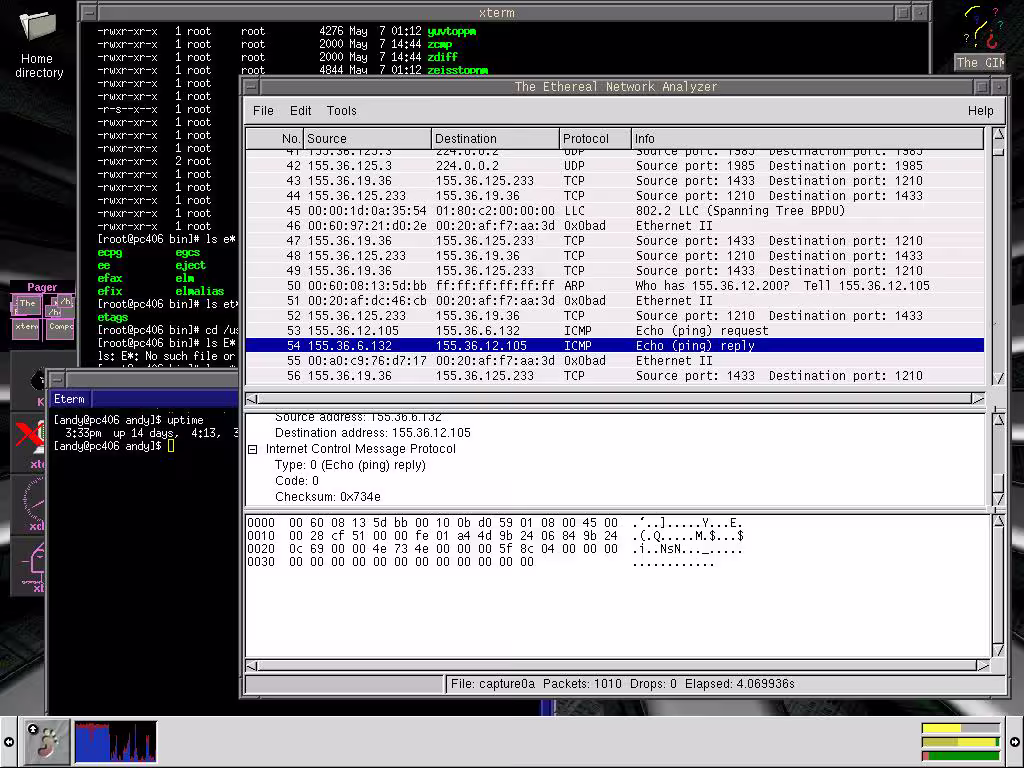Sort packets by Protocol column header
This screenshot has height=768, width=1024.
pyautogui.click(x=595, y=139)
